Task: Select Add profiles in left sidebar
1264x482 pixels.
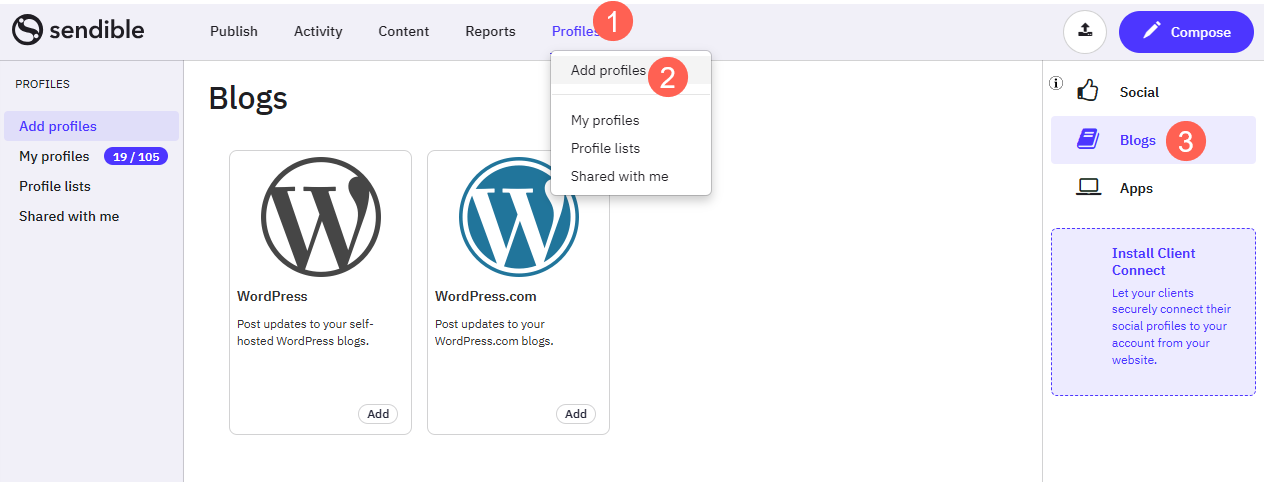Action: tap(91, 126)
